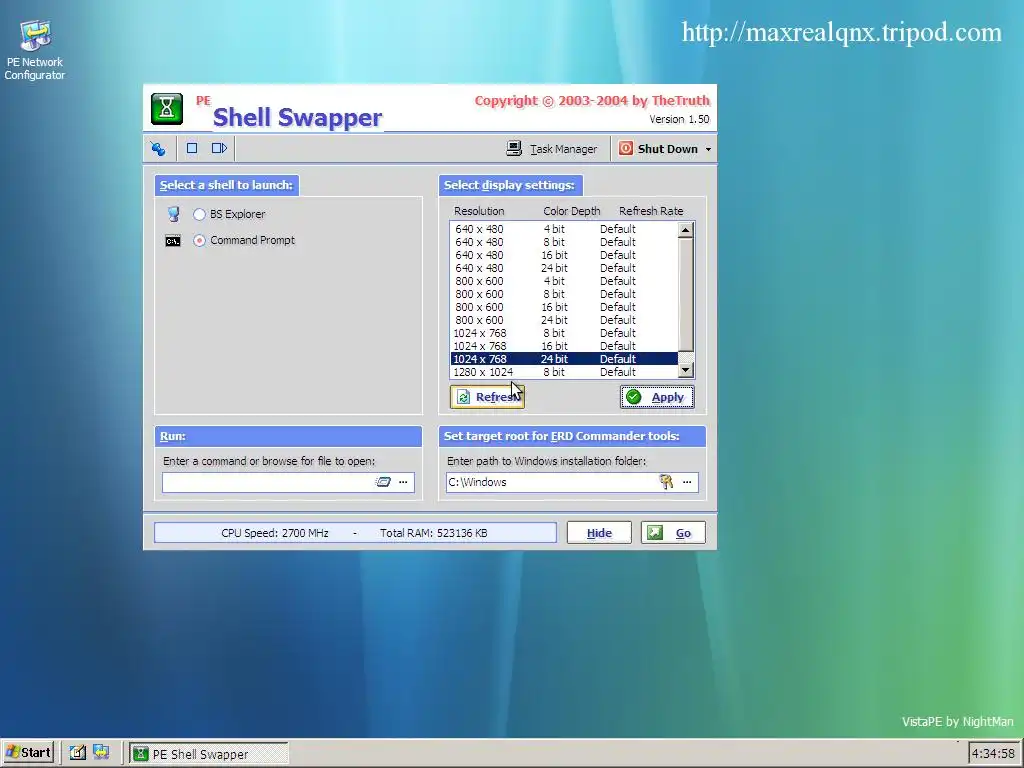
Task: Click the browse ellipsis in Run field
Action: pyautogui.click(x=403, y=482)
